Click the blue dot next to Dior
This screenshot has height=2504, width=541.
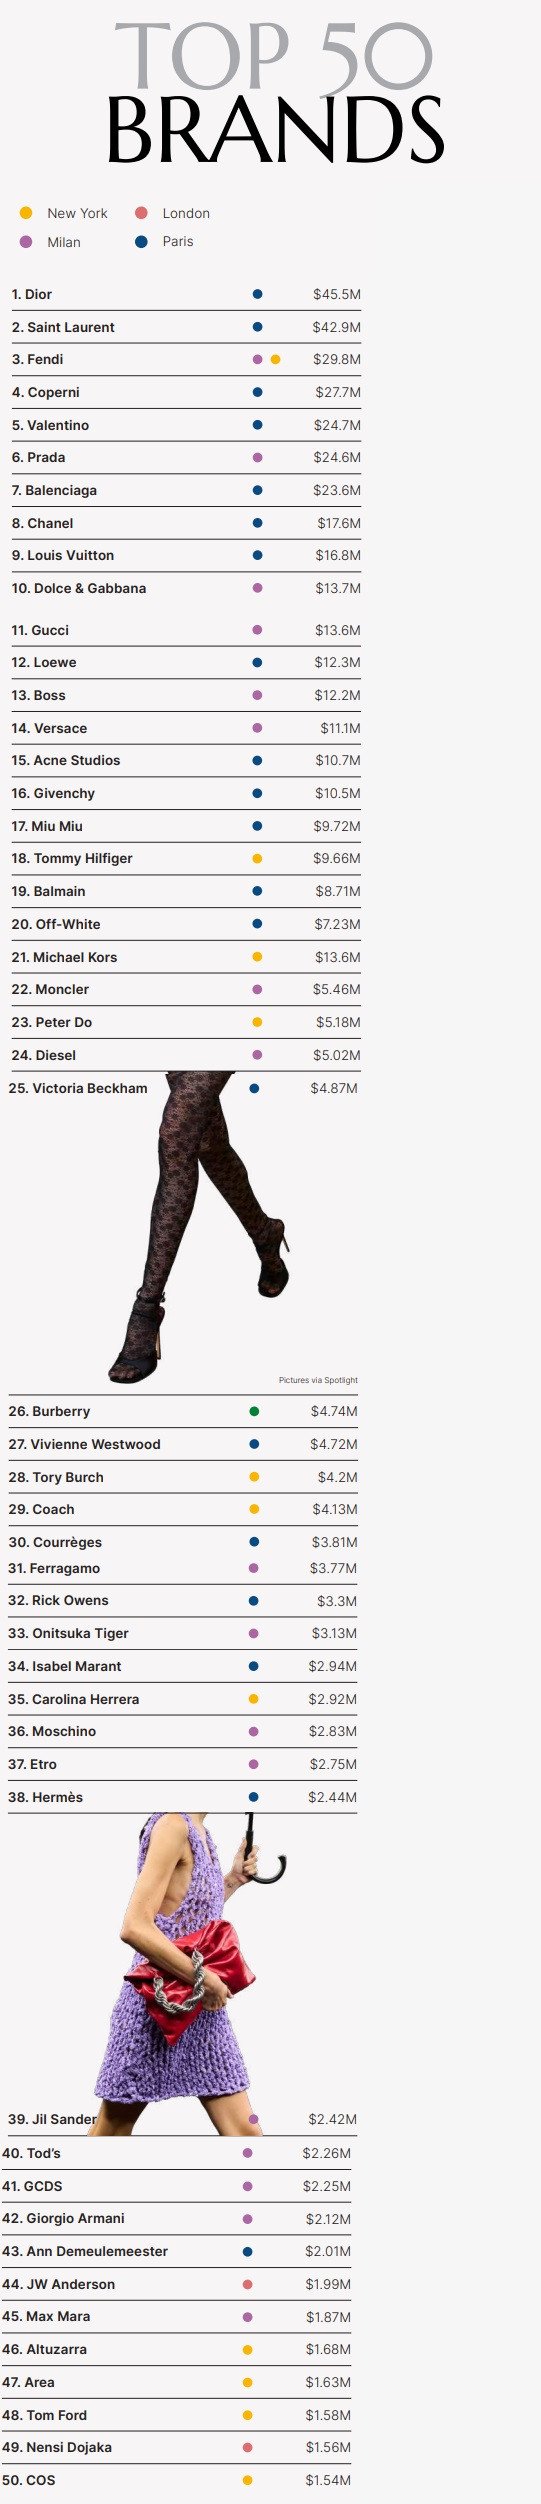tap(257, 294)
